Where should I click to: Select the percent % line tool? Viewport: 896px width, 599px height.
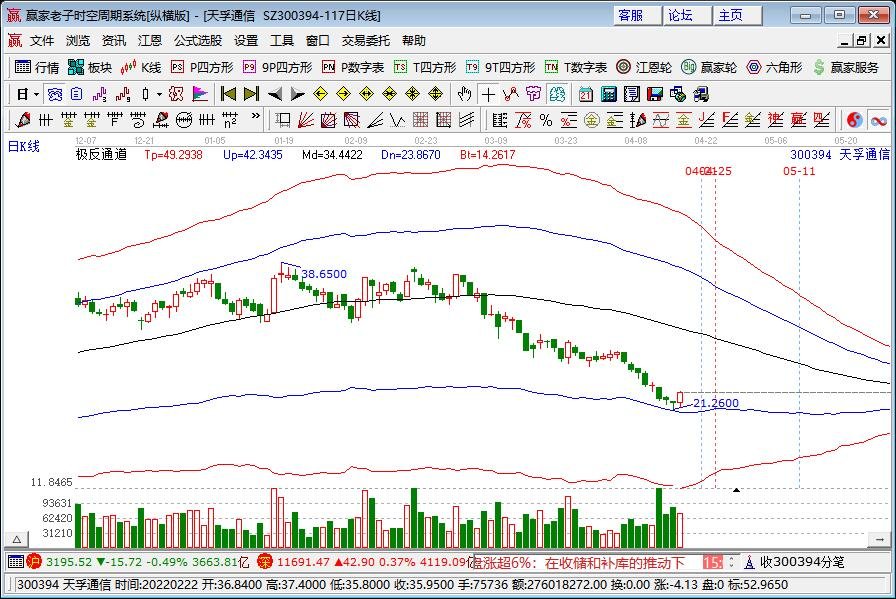coord(546,120)
